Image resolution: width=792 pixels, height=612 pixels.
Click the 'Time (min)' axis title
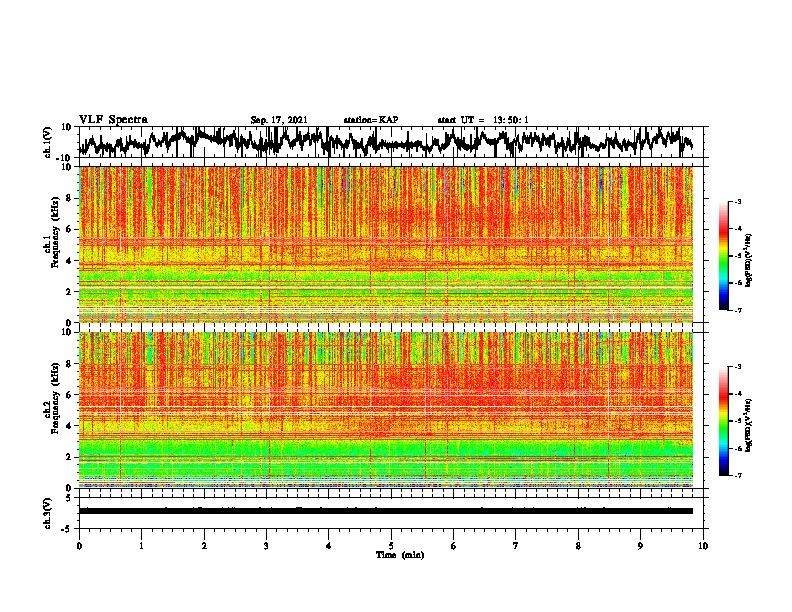[x=400, y=555]
